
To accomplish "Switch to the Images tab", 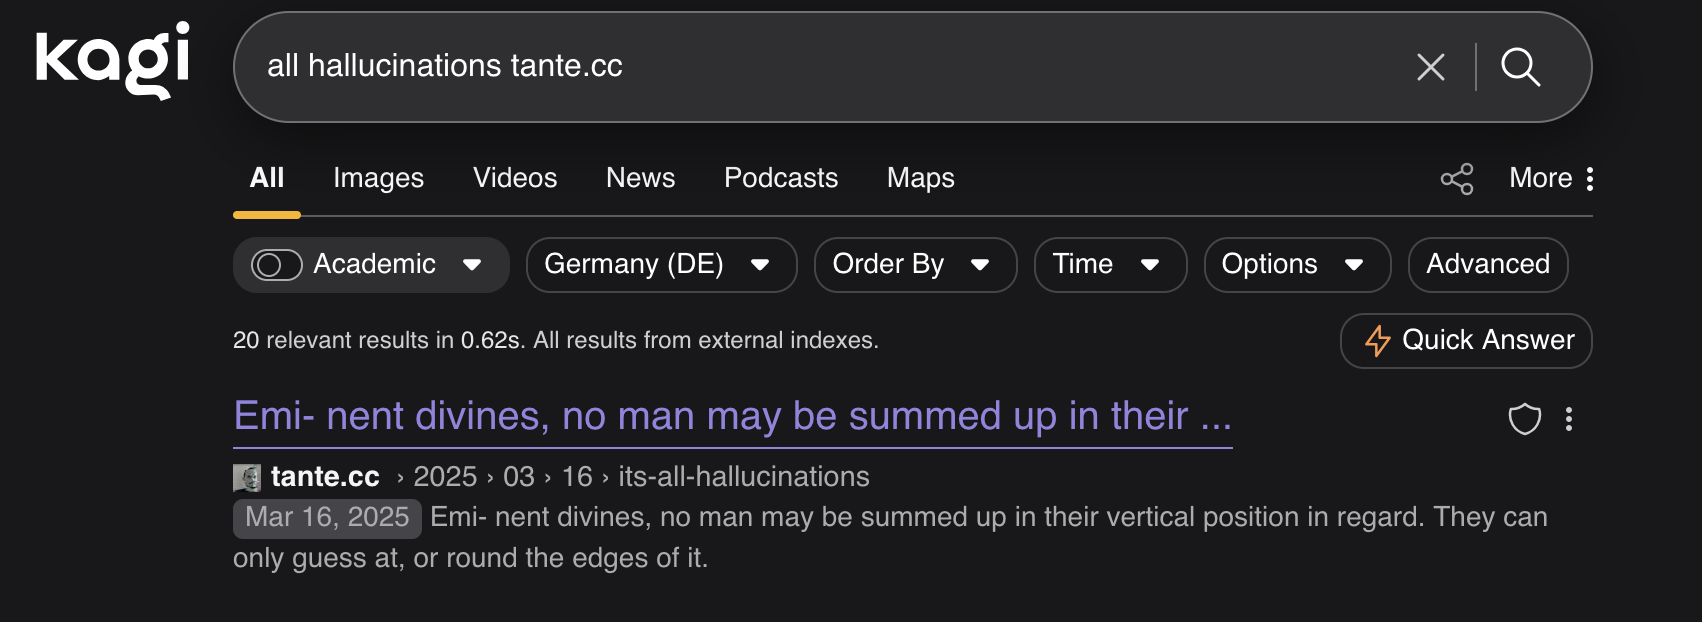I will pos(378,178).
